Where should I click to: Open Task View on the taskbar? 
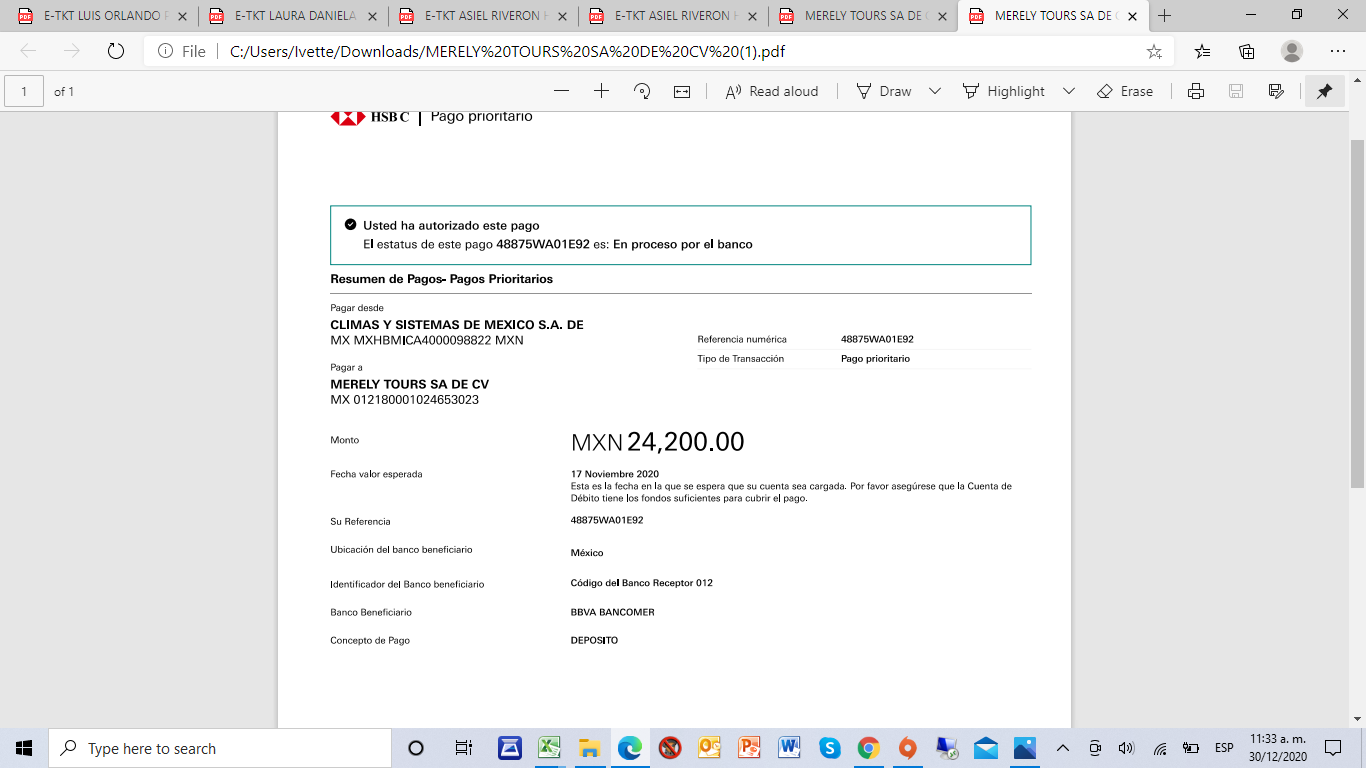463,748
